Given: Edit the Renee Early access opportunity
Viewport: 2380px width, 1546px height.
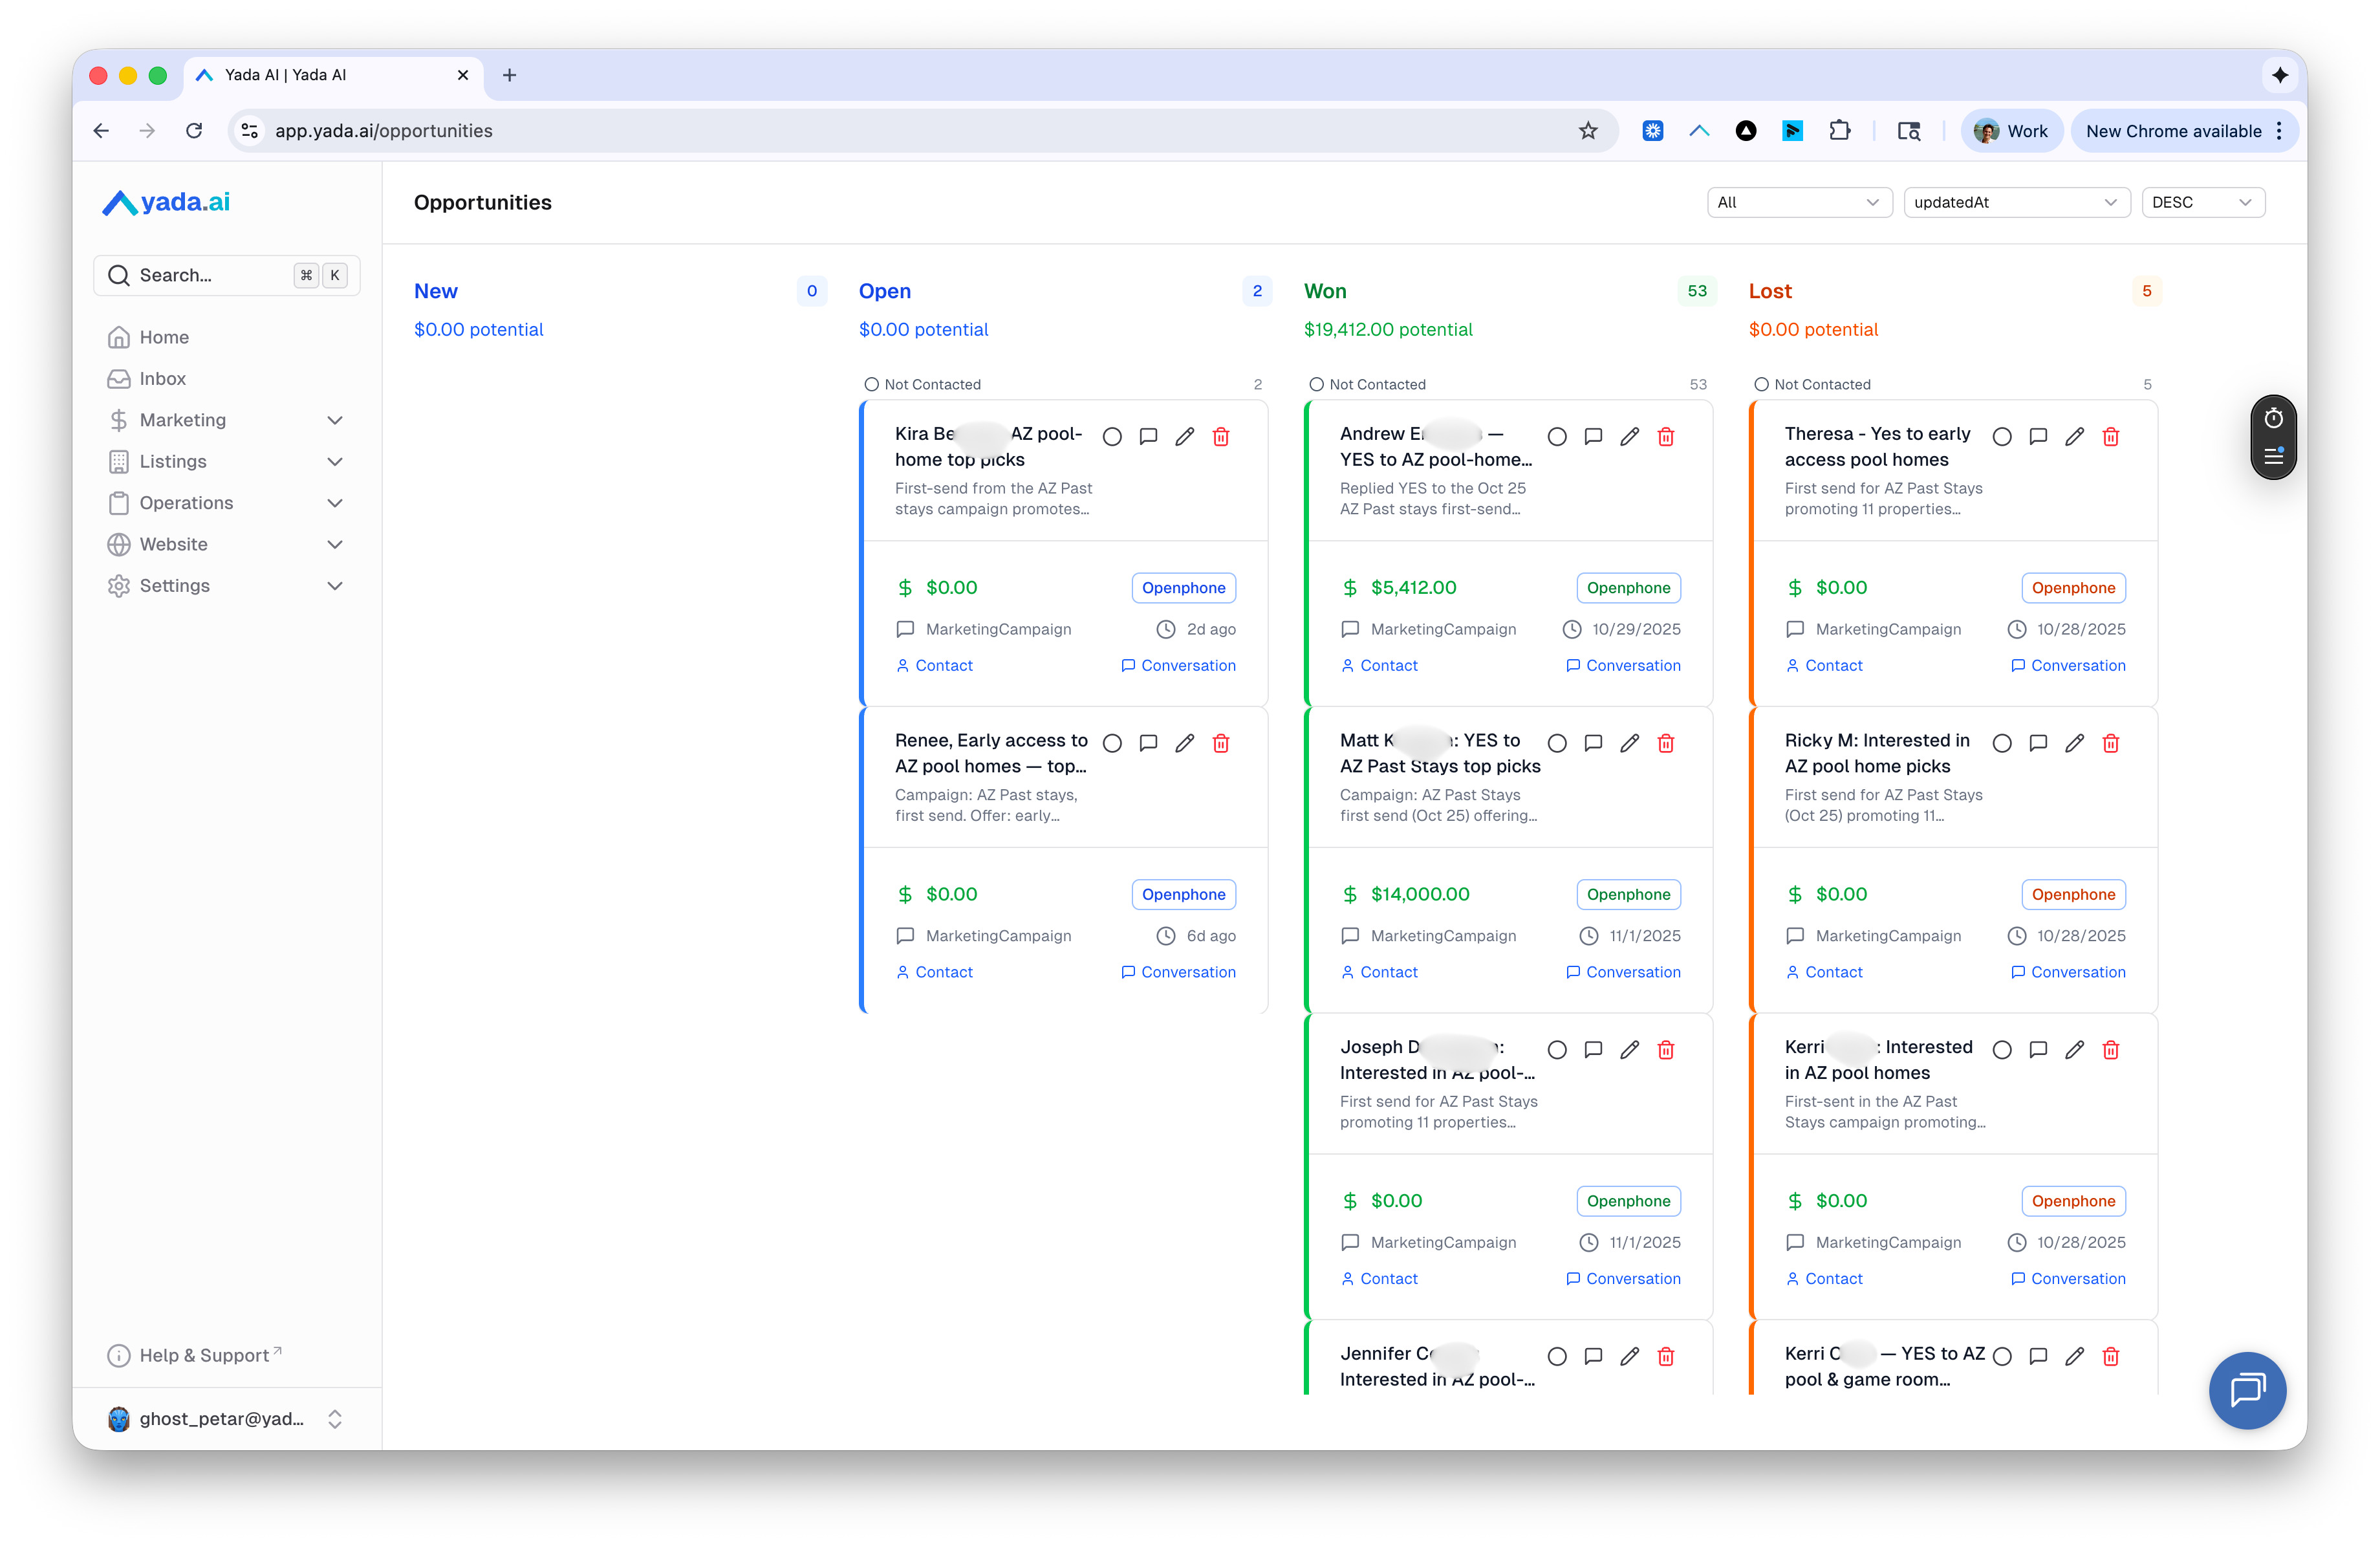Looking at the screenshot, I should (1184, 743).
